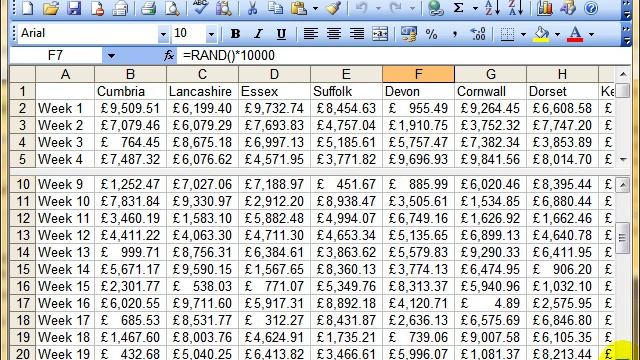Toggle Align Right
Screen dimensions: 640x360
[357, 34]
